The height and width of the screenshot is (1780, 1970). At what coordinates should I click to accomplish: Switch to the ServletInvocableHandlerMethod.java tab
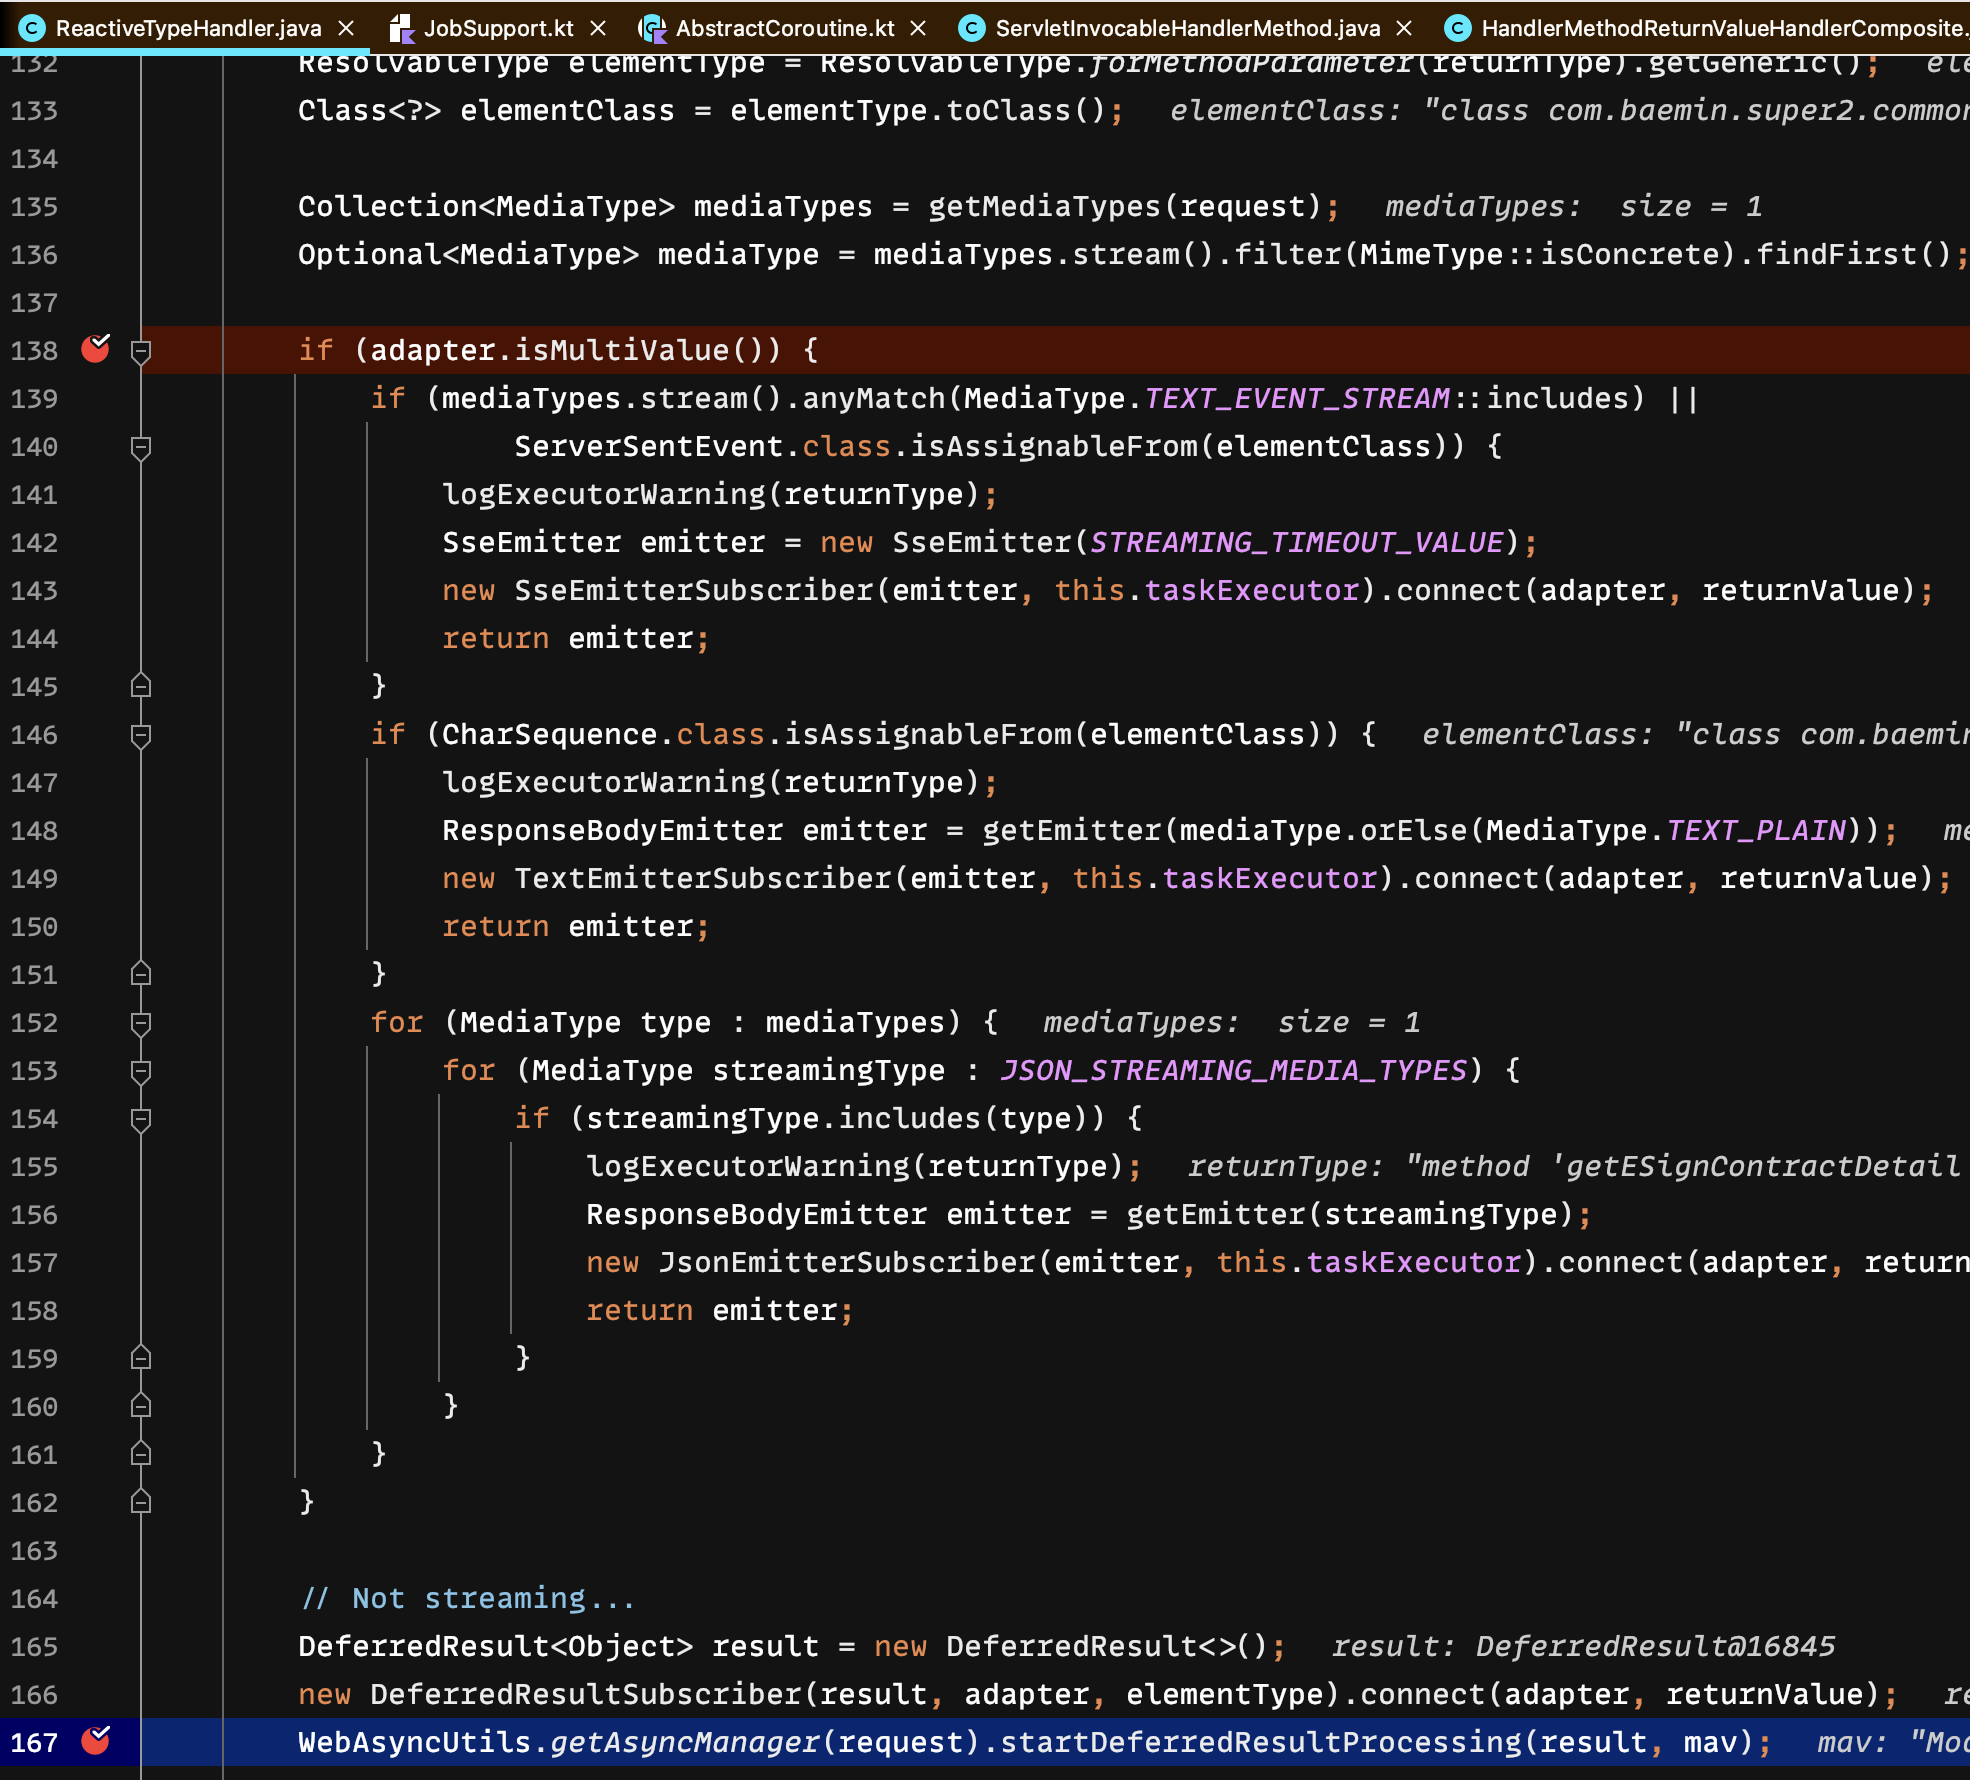click(1187, 29)
